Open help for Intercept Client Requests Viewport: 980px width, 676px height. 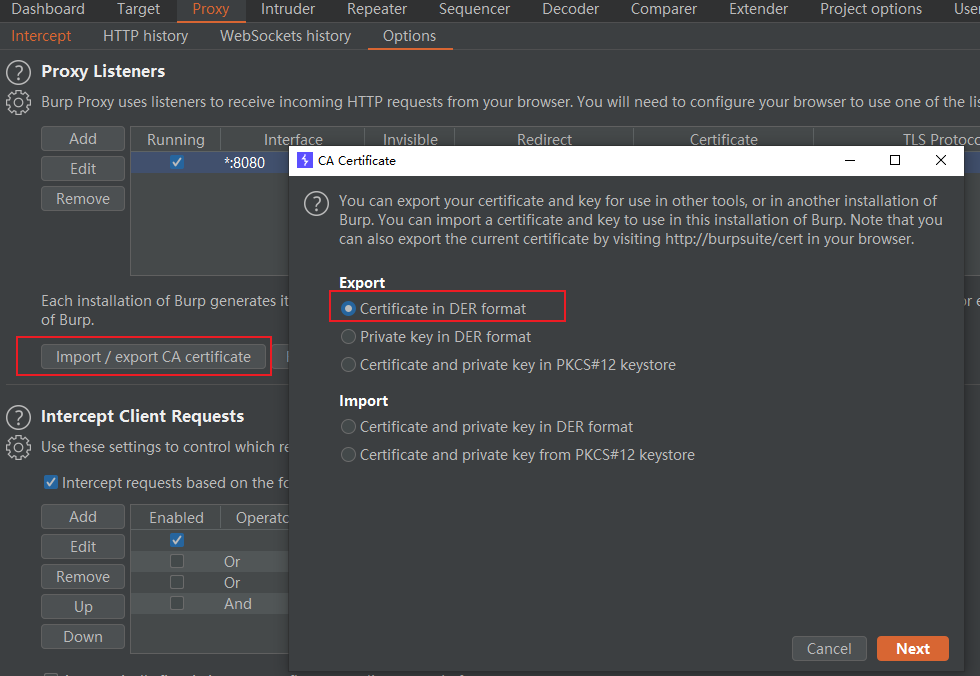tap(19, 417)
